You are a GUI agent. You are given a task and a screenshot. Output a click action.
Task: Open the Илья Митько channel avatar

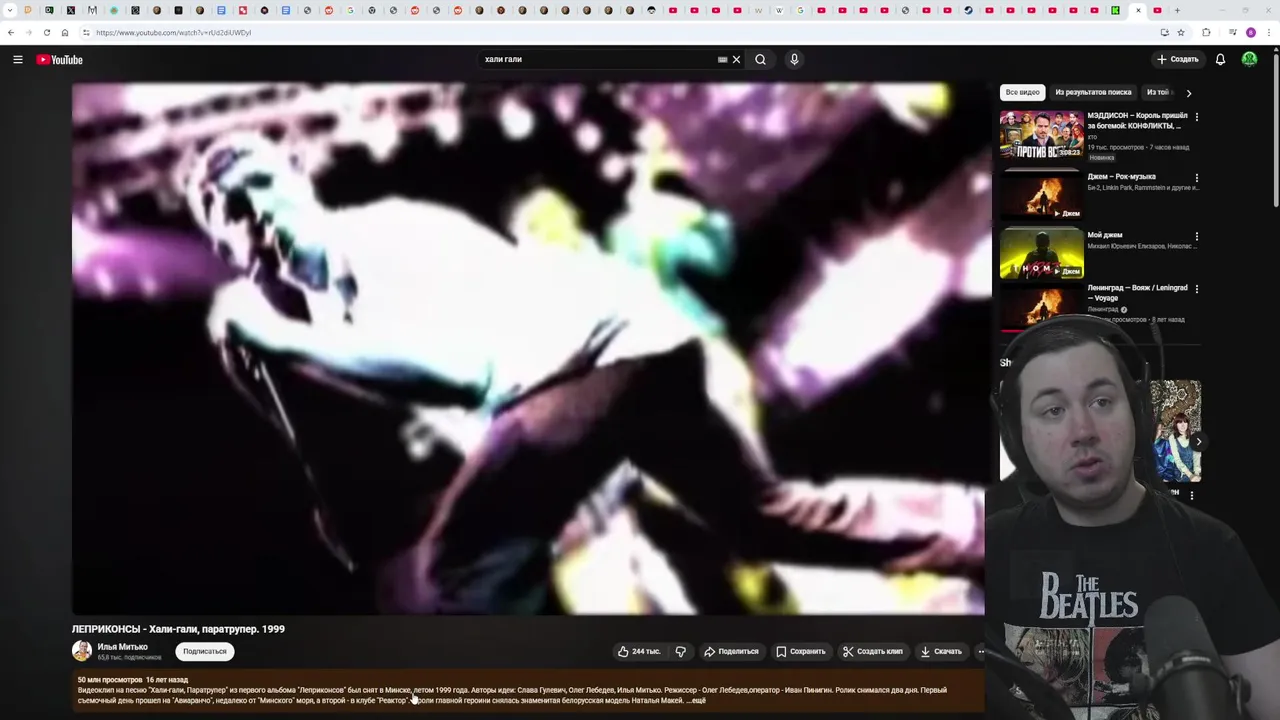tap(82, 651)
